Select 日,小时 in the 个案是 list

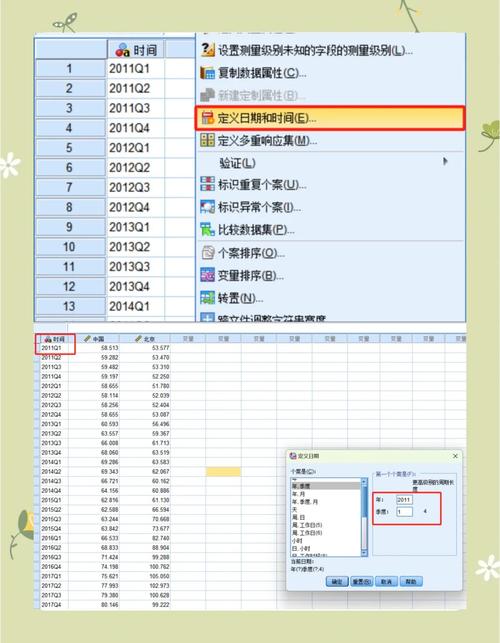click(326, 548)
